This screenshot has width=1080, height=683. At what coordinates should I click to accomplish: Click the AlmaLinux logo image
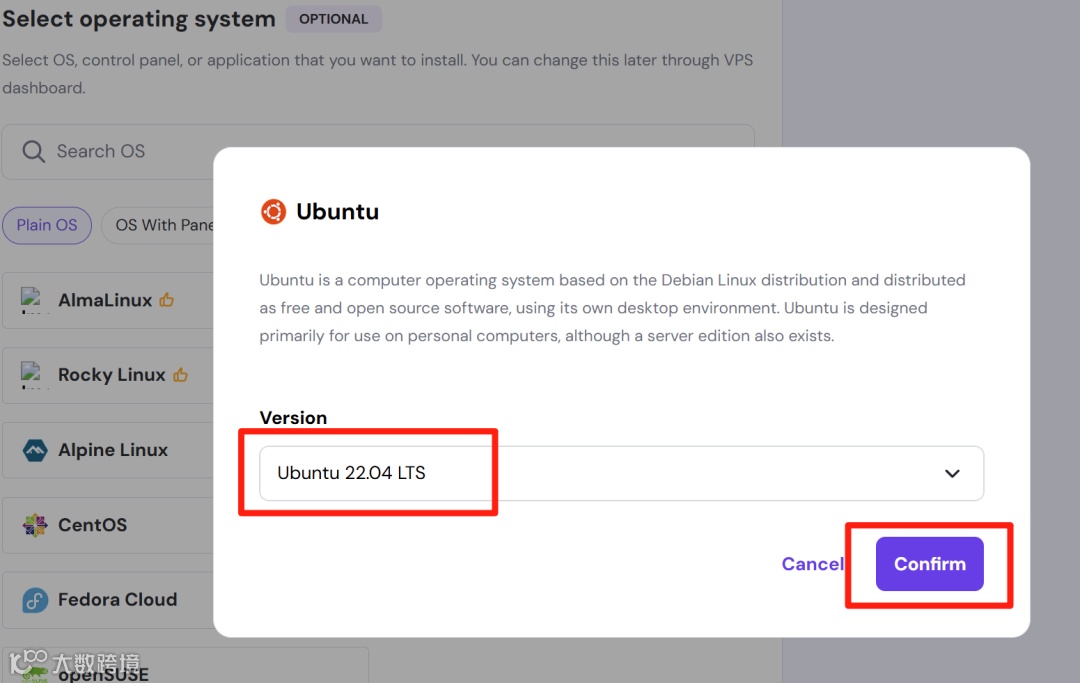35,300
